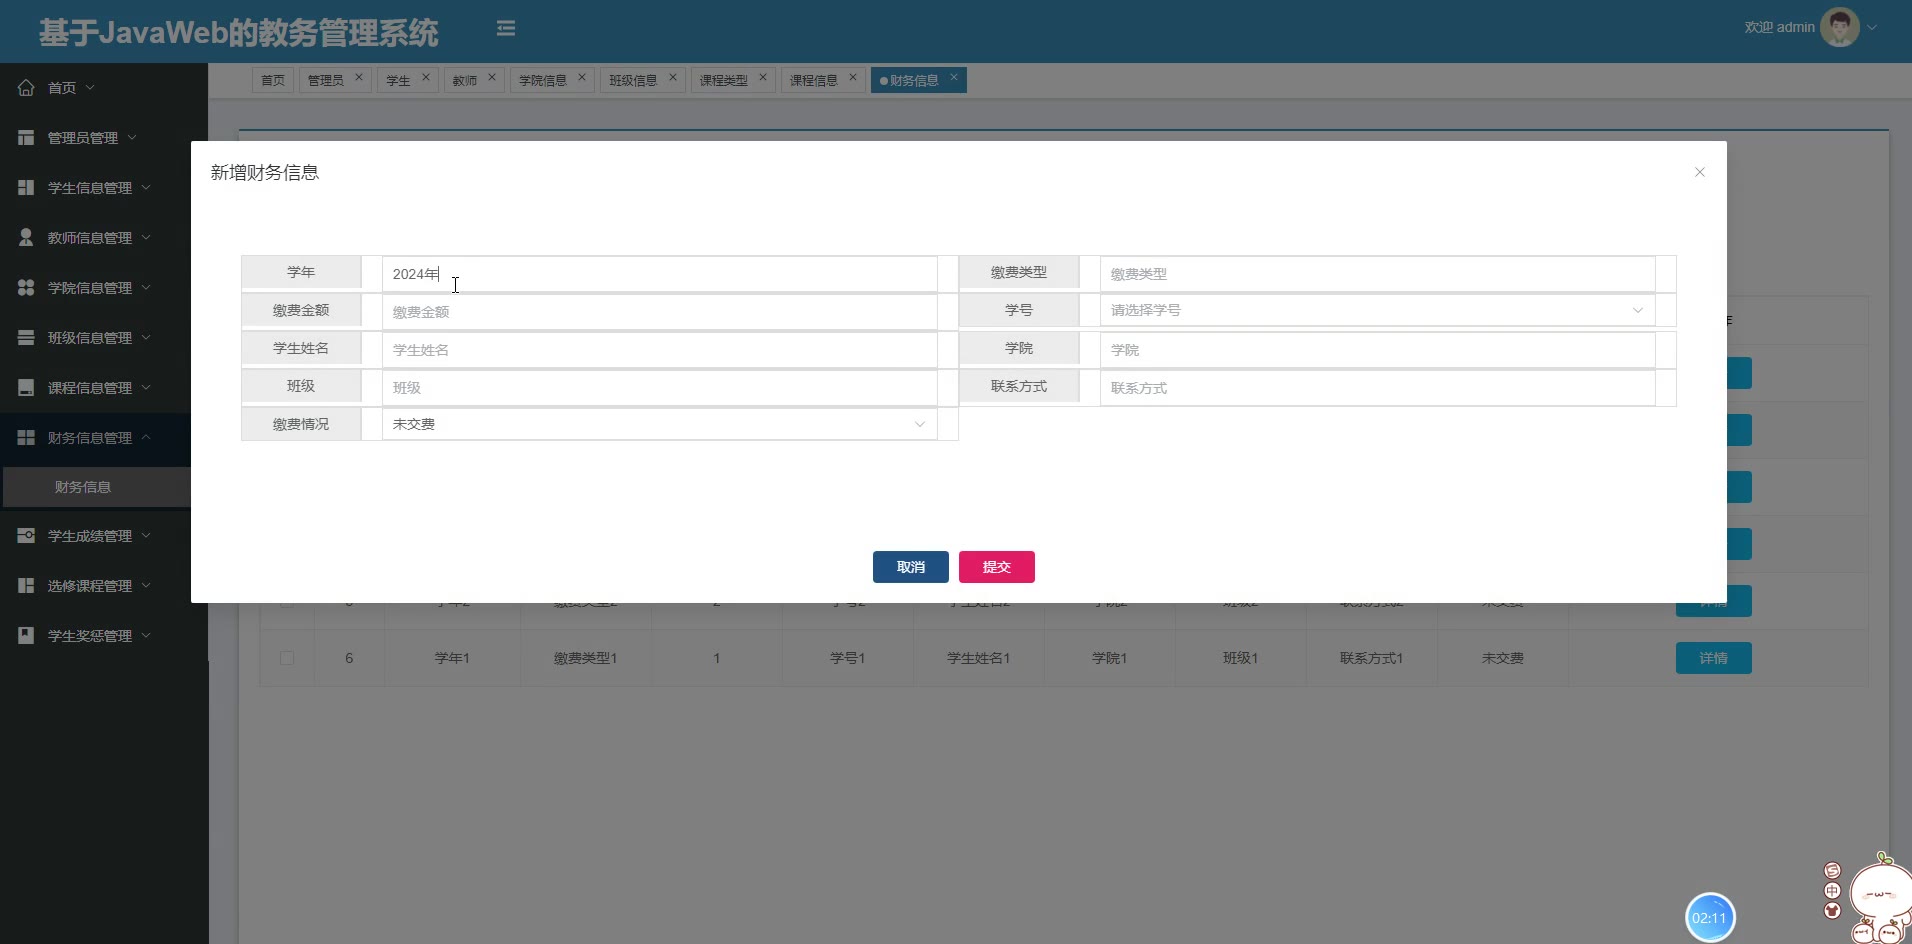1912x944 pixels.
Task: Click the 管理员管理 sidebar icon
Action: tap(26, 138)
